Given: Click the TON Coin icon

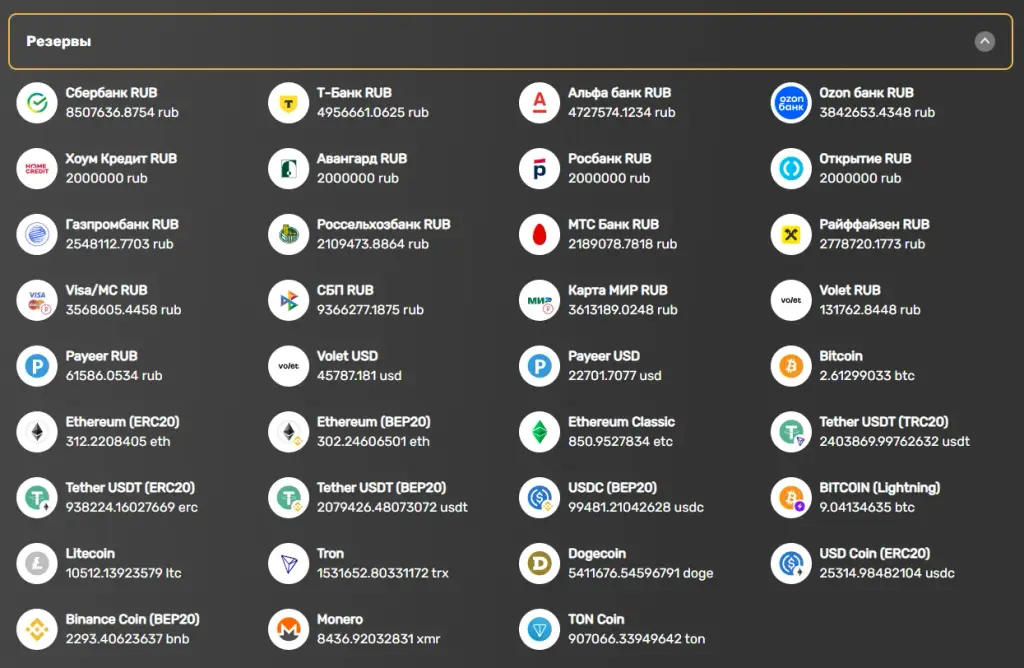Looking at the screenshot, I should coord(539,629).
